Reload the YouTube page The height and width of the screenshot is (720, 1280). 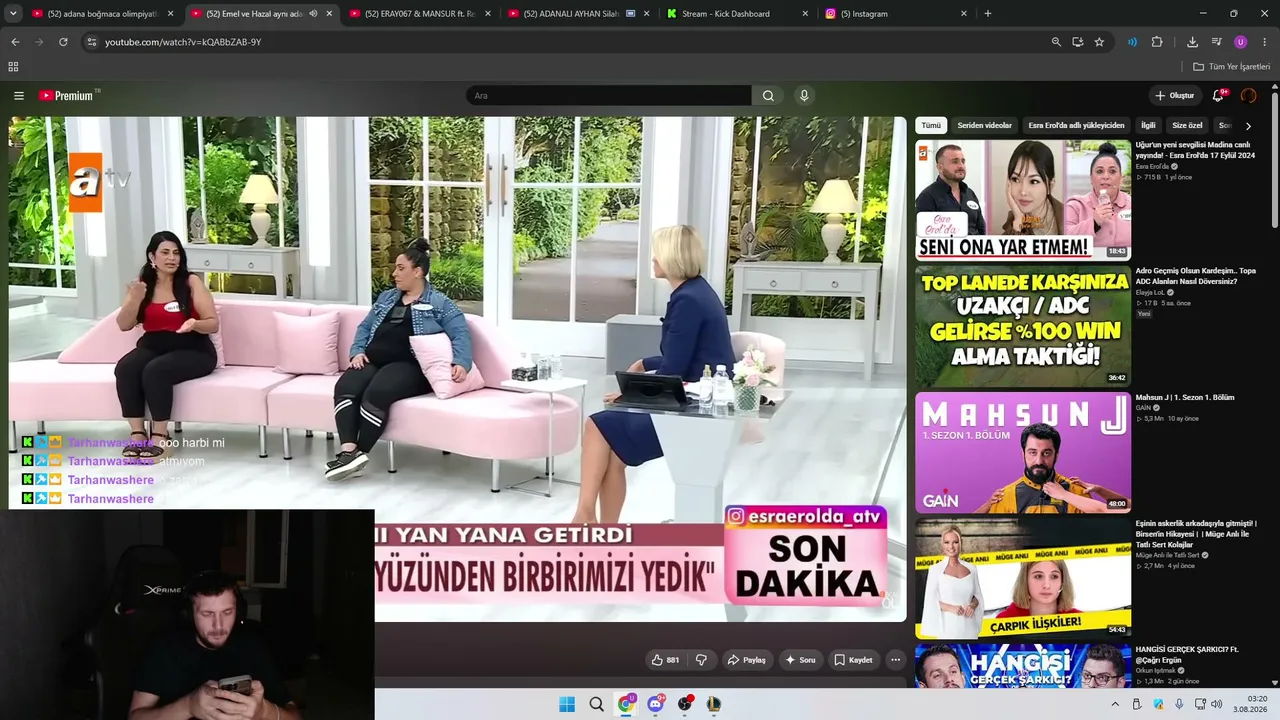(63, 42)
